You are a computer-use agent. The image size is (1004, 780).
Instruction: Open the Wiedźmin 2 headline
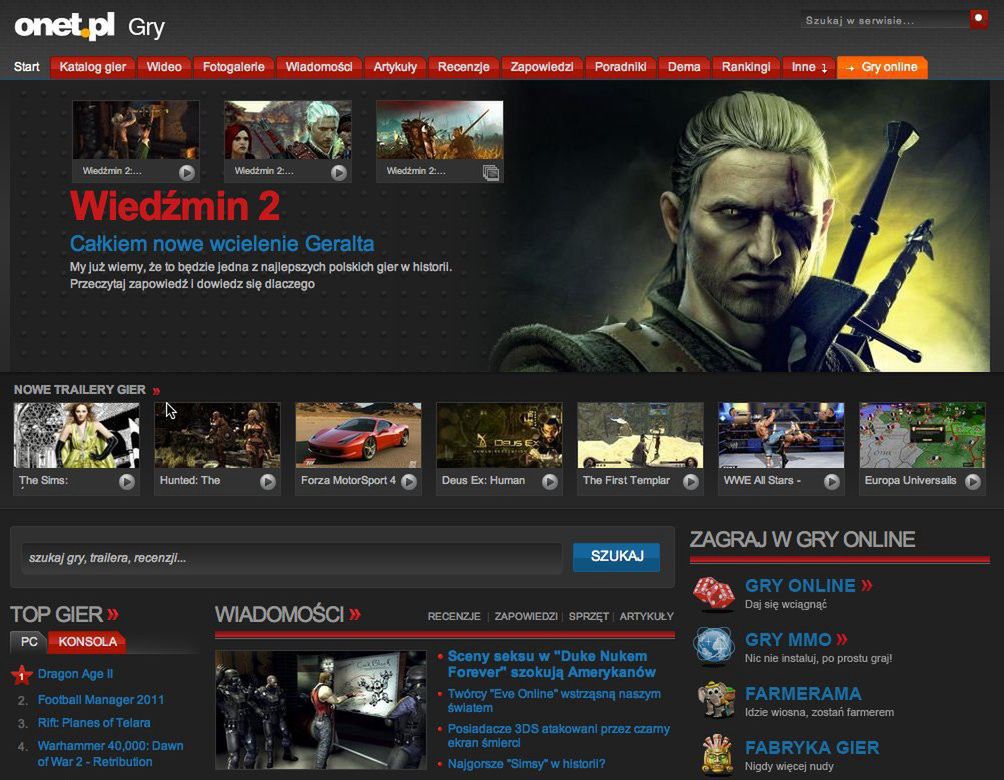(x=175, y=206)
